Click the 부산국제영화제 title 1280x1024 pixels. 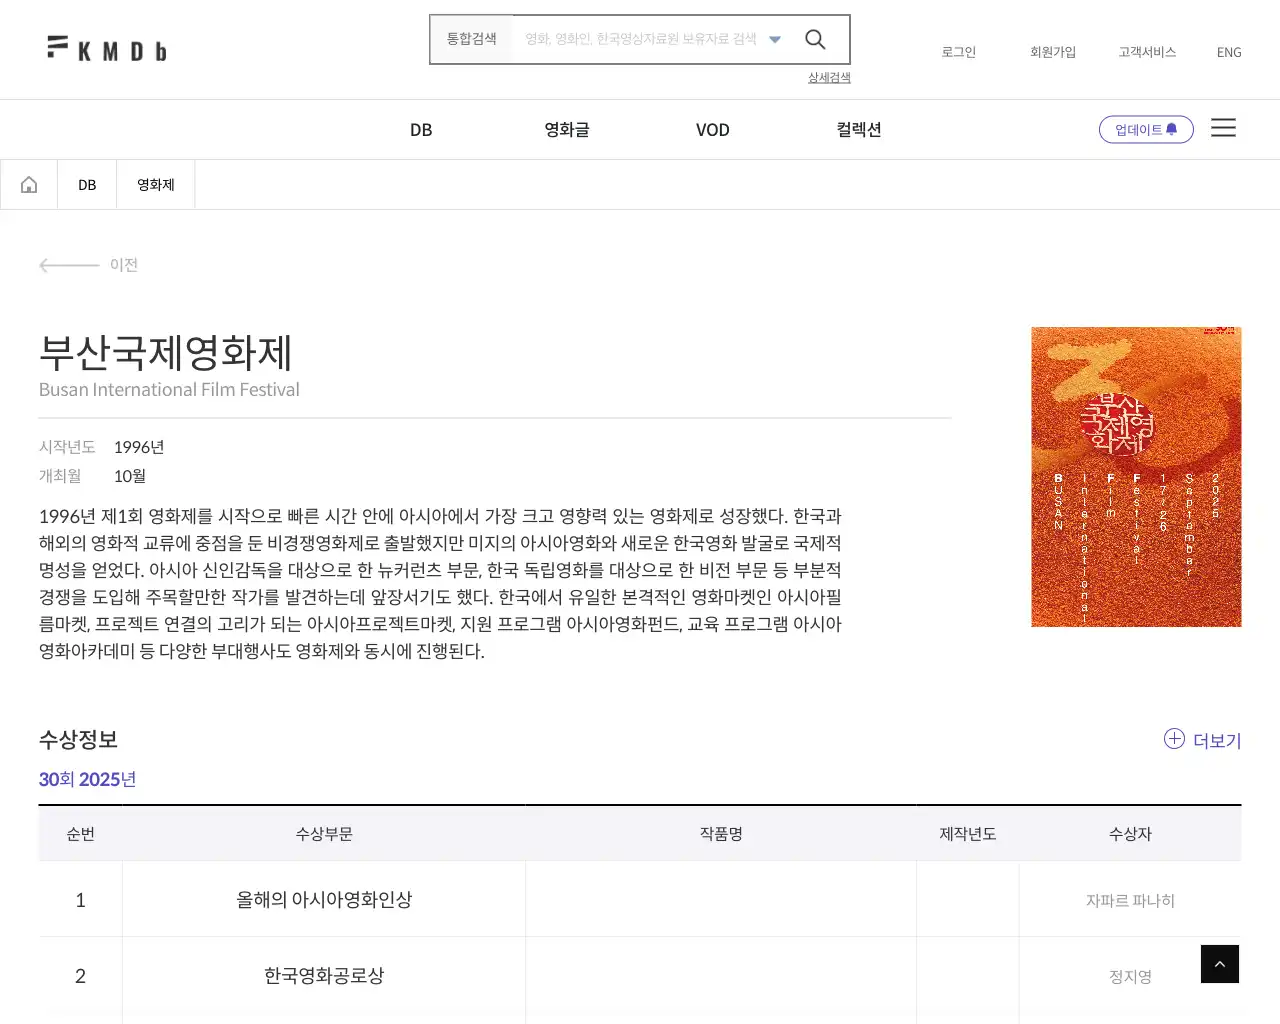point(165,353)
